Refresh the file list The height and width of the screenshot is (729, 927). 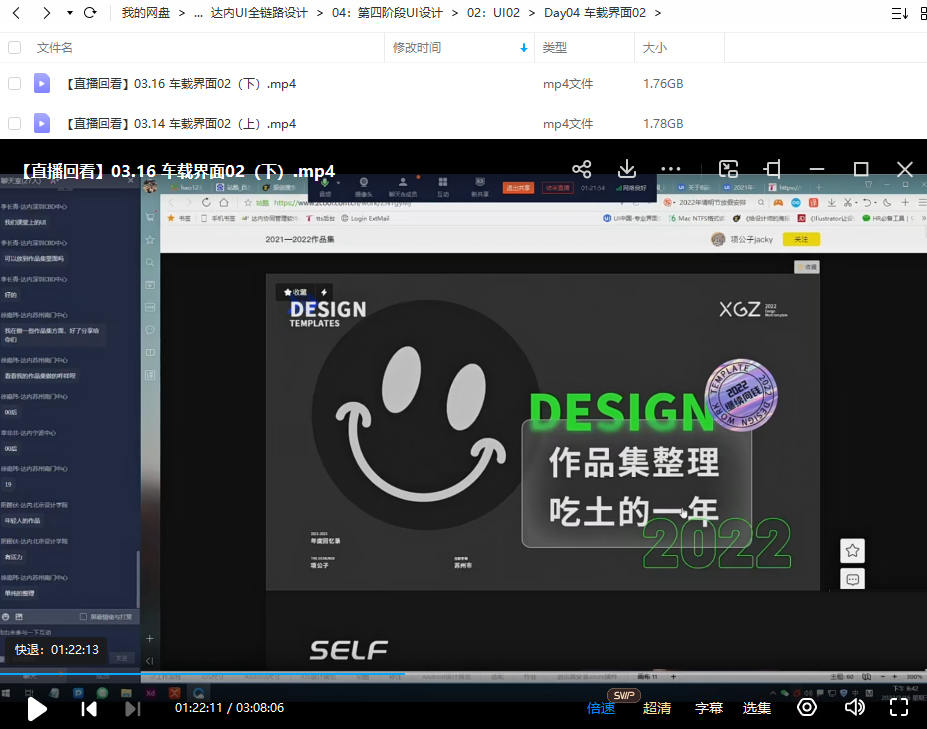tap(90, 13)
